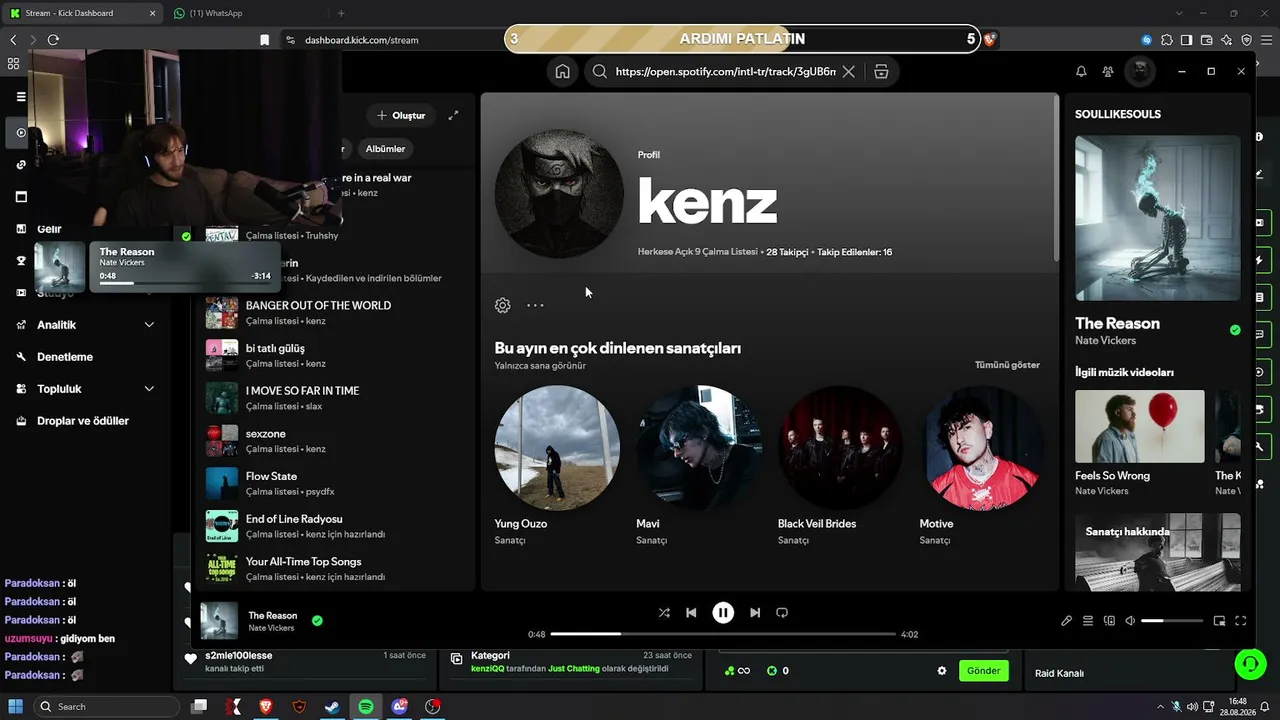Pause The Reason playback
Viewport: 1280px width, 720px height.
[723, 613]
